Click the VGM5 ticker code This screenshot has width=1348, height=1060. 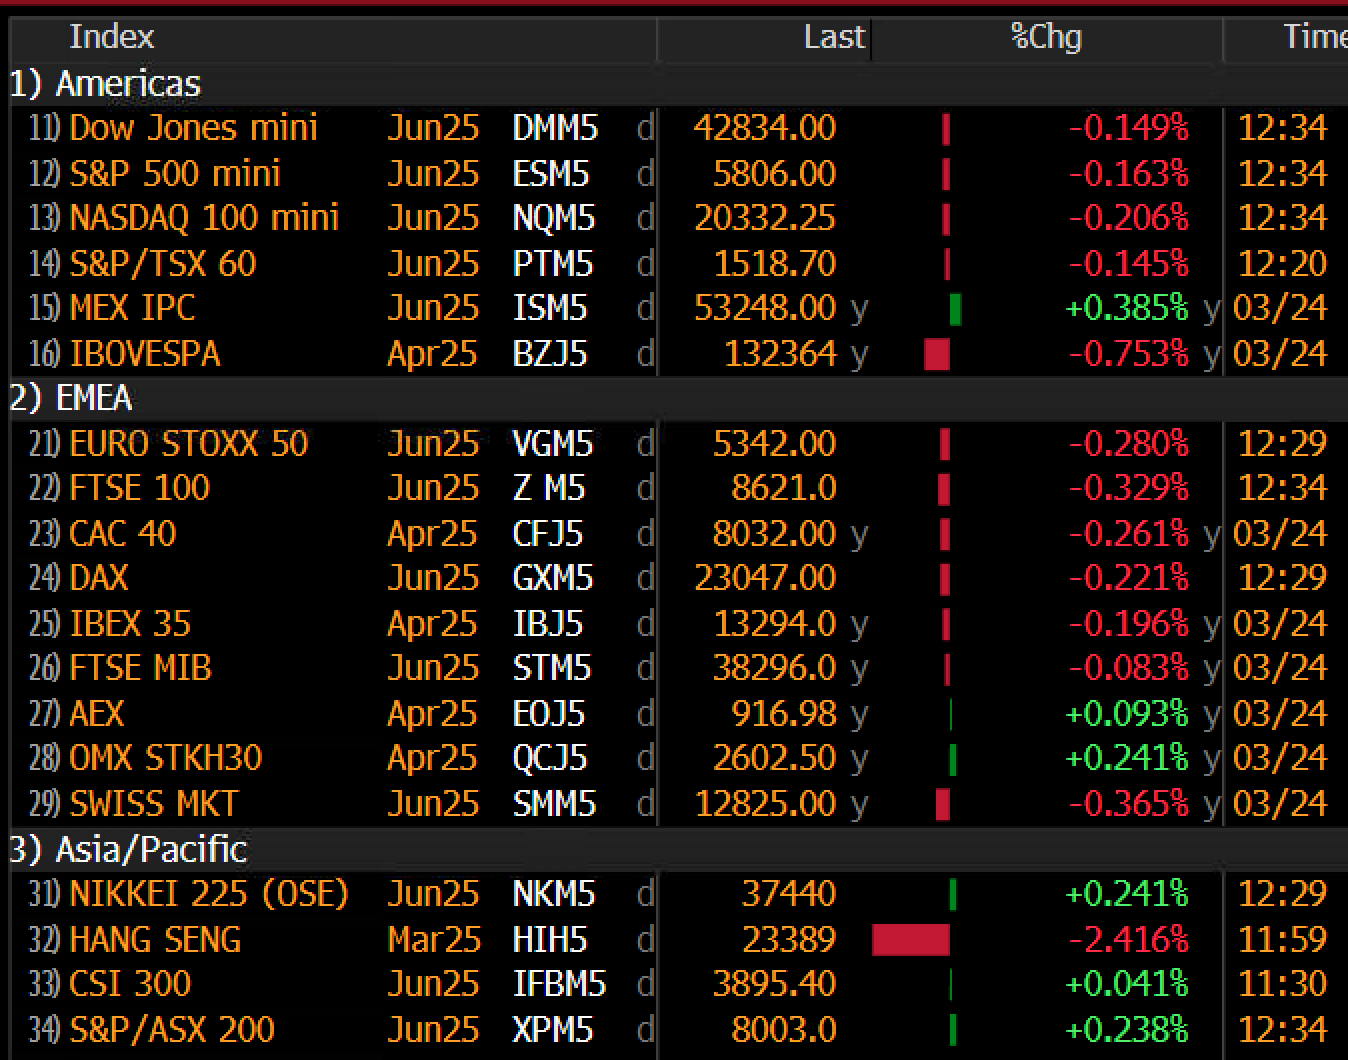(553, 443)
